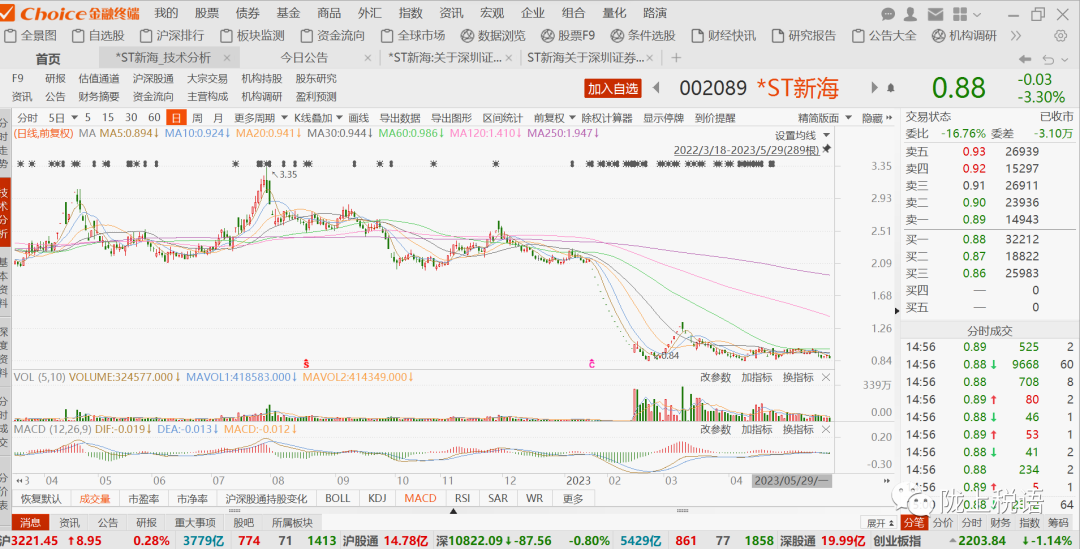Image resolution: width=1080 pixels, height=549 pixels.
Task: Open 数据浏览 toolbar item
Action: pyautogui.click(x=493, y=35)
